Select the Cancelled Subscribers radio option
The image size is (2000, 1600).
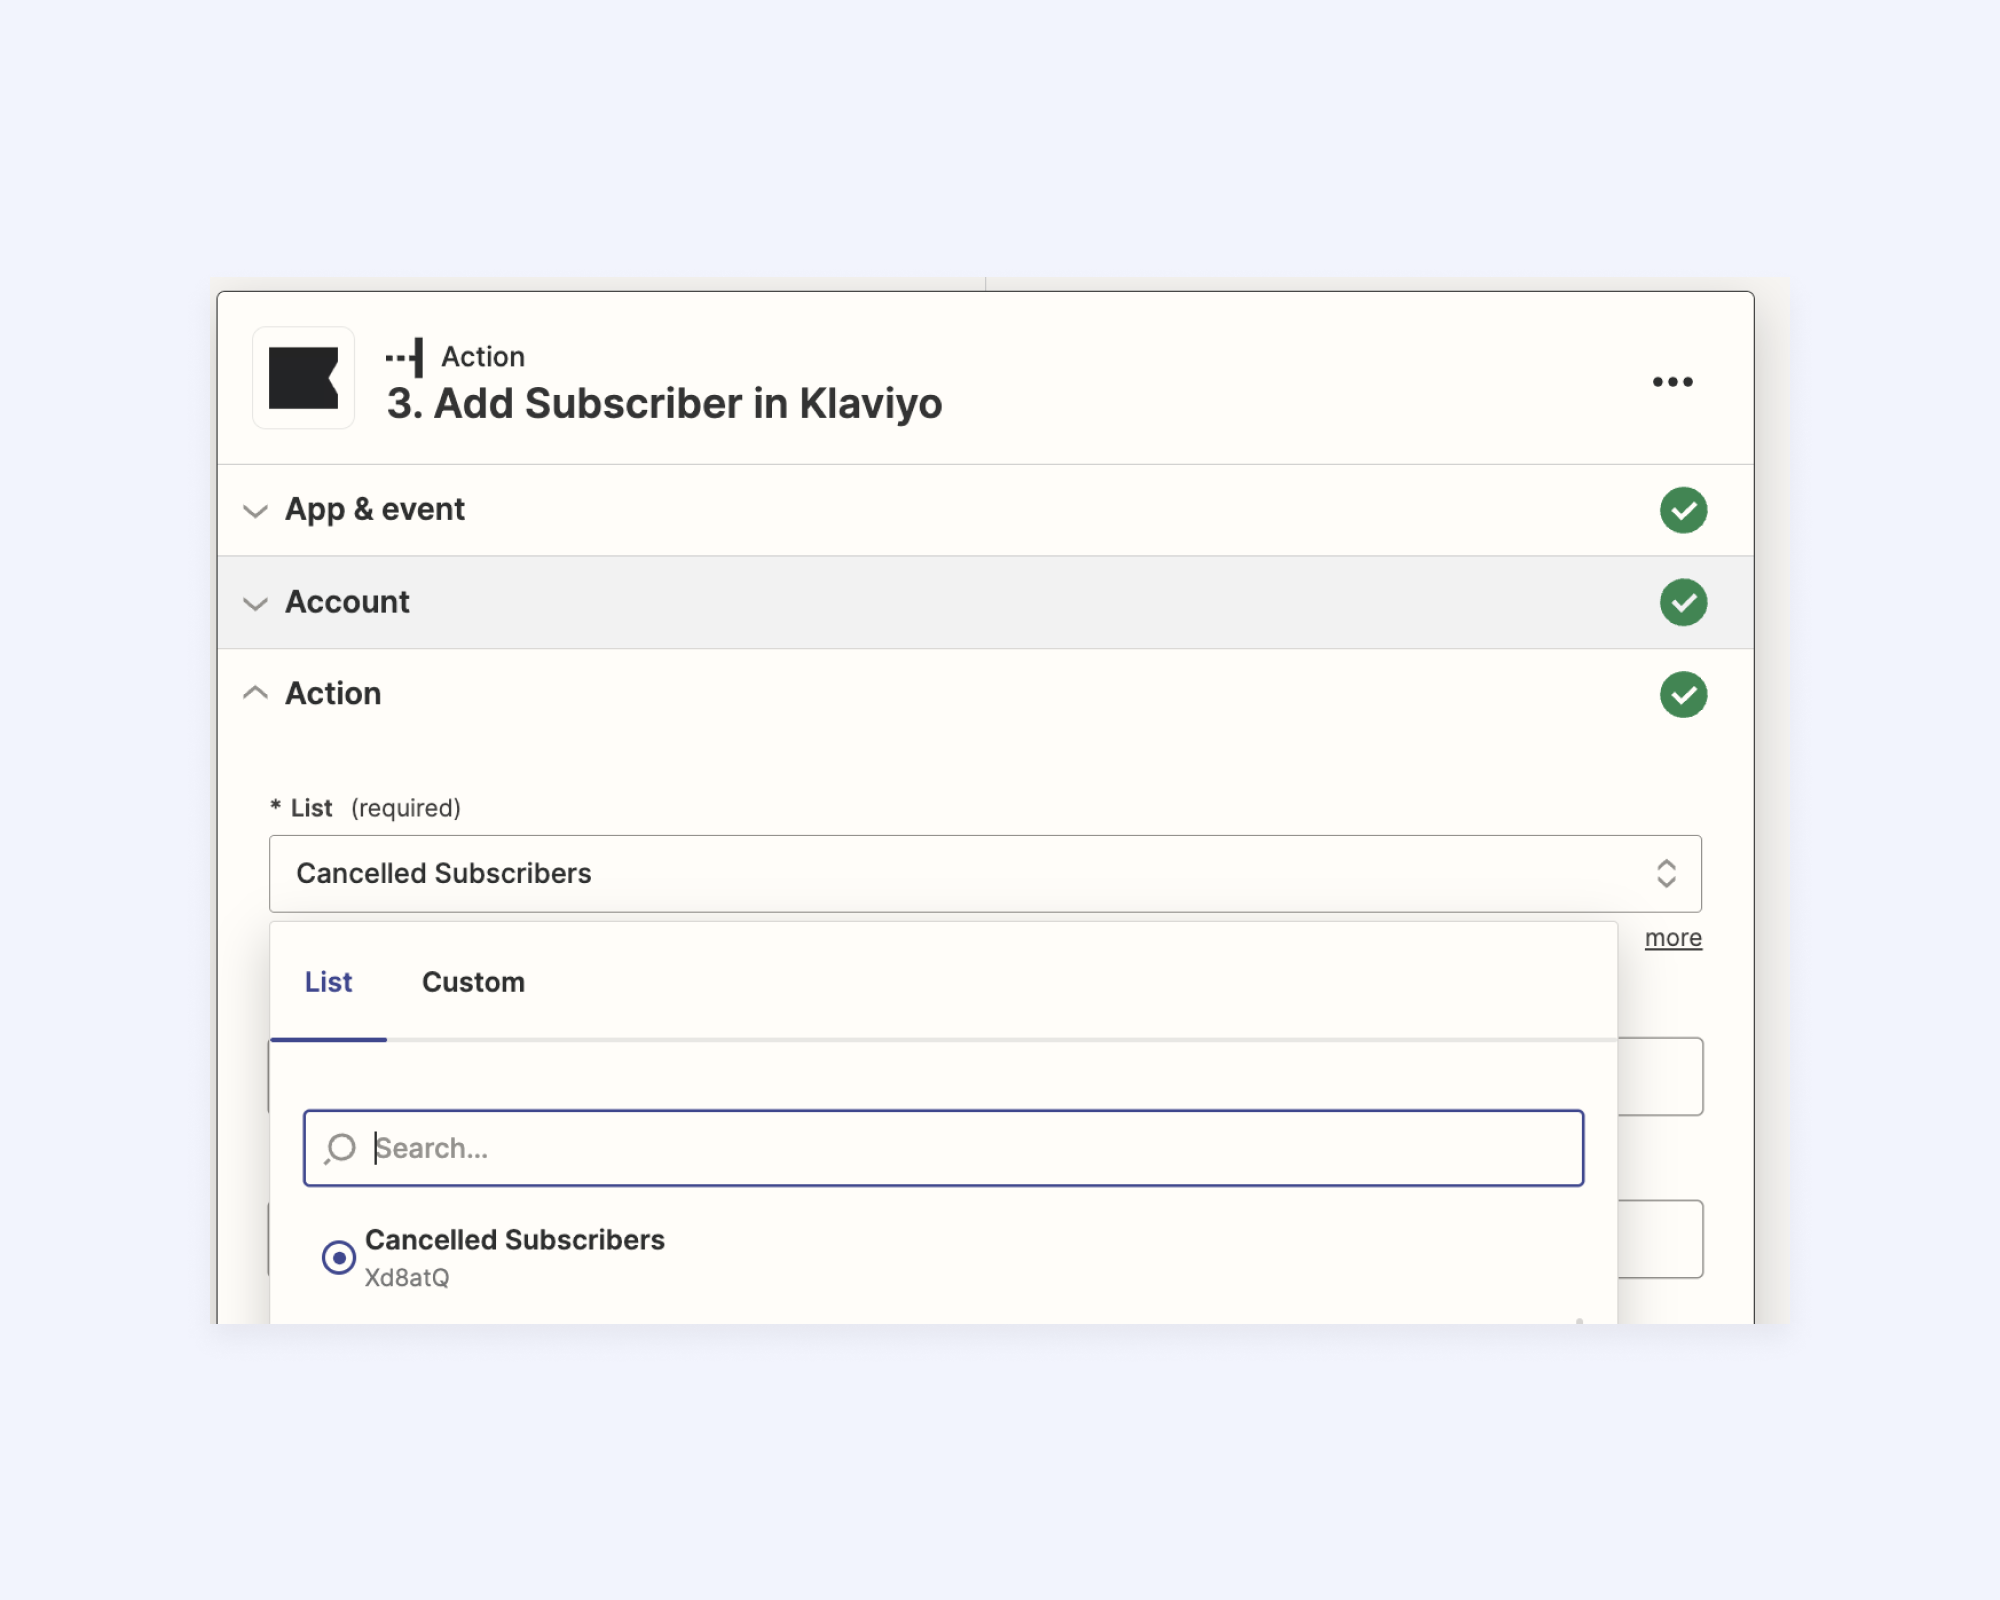pyautogui.click(x=338, y=1257)
